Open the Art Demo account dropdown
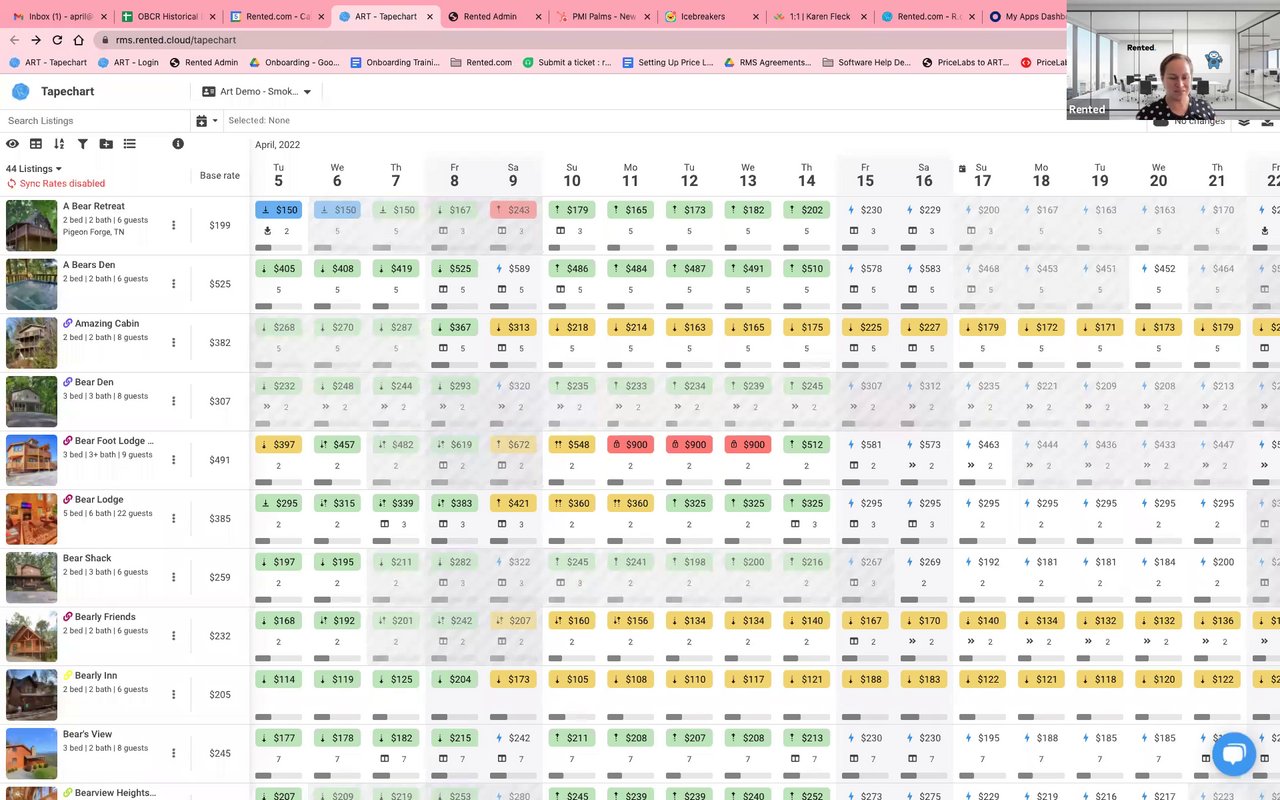1280x800 pixels. [257, 92]
